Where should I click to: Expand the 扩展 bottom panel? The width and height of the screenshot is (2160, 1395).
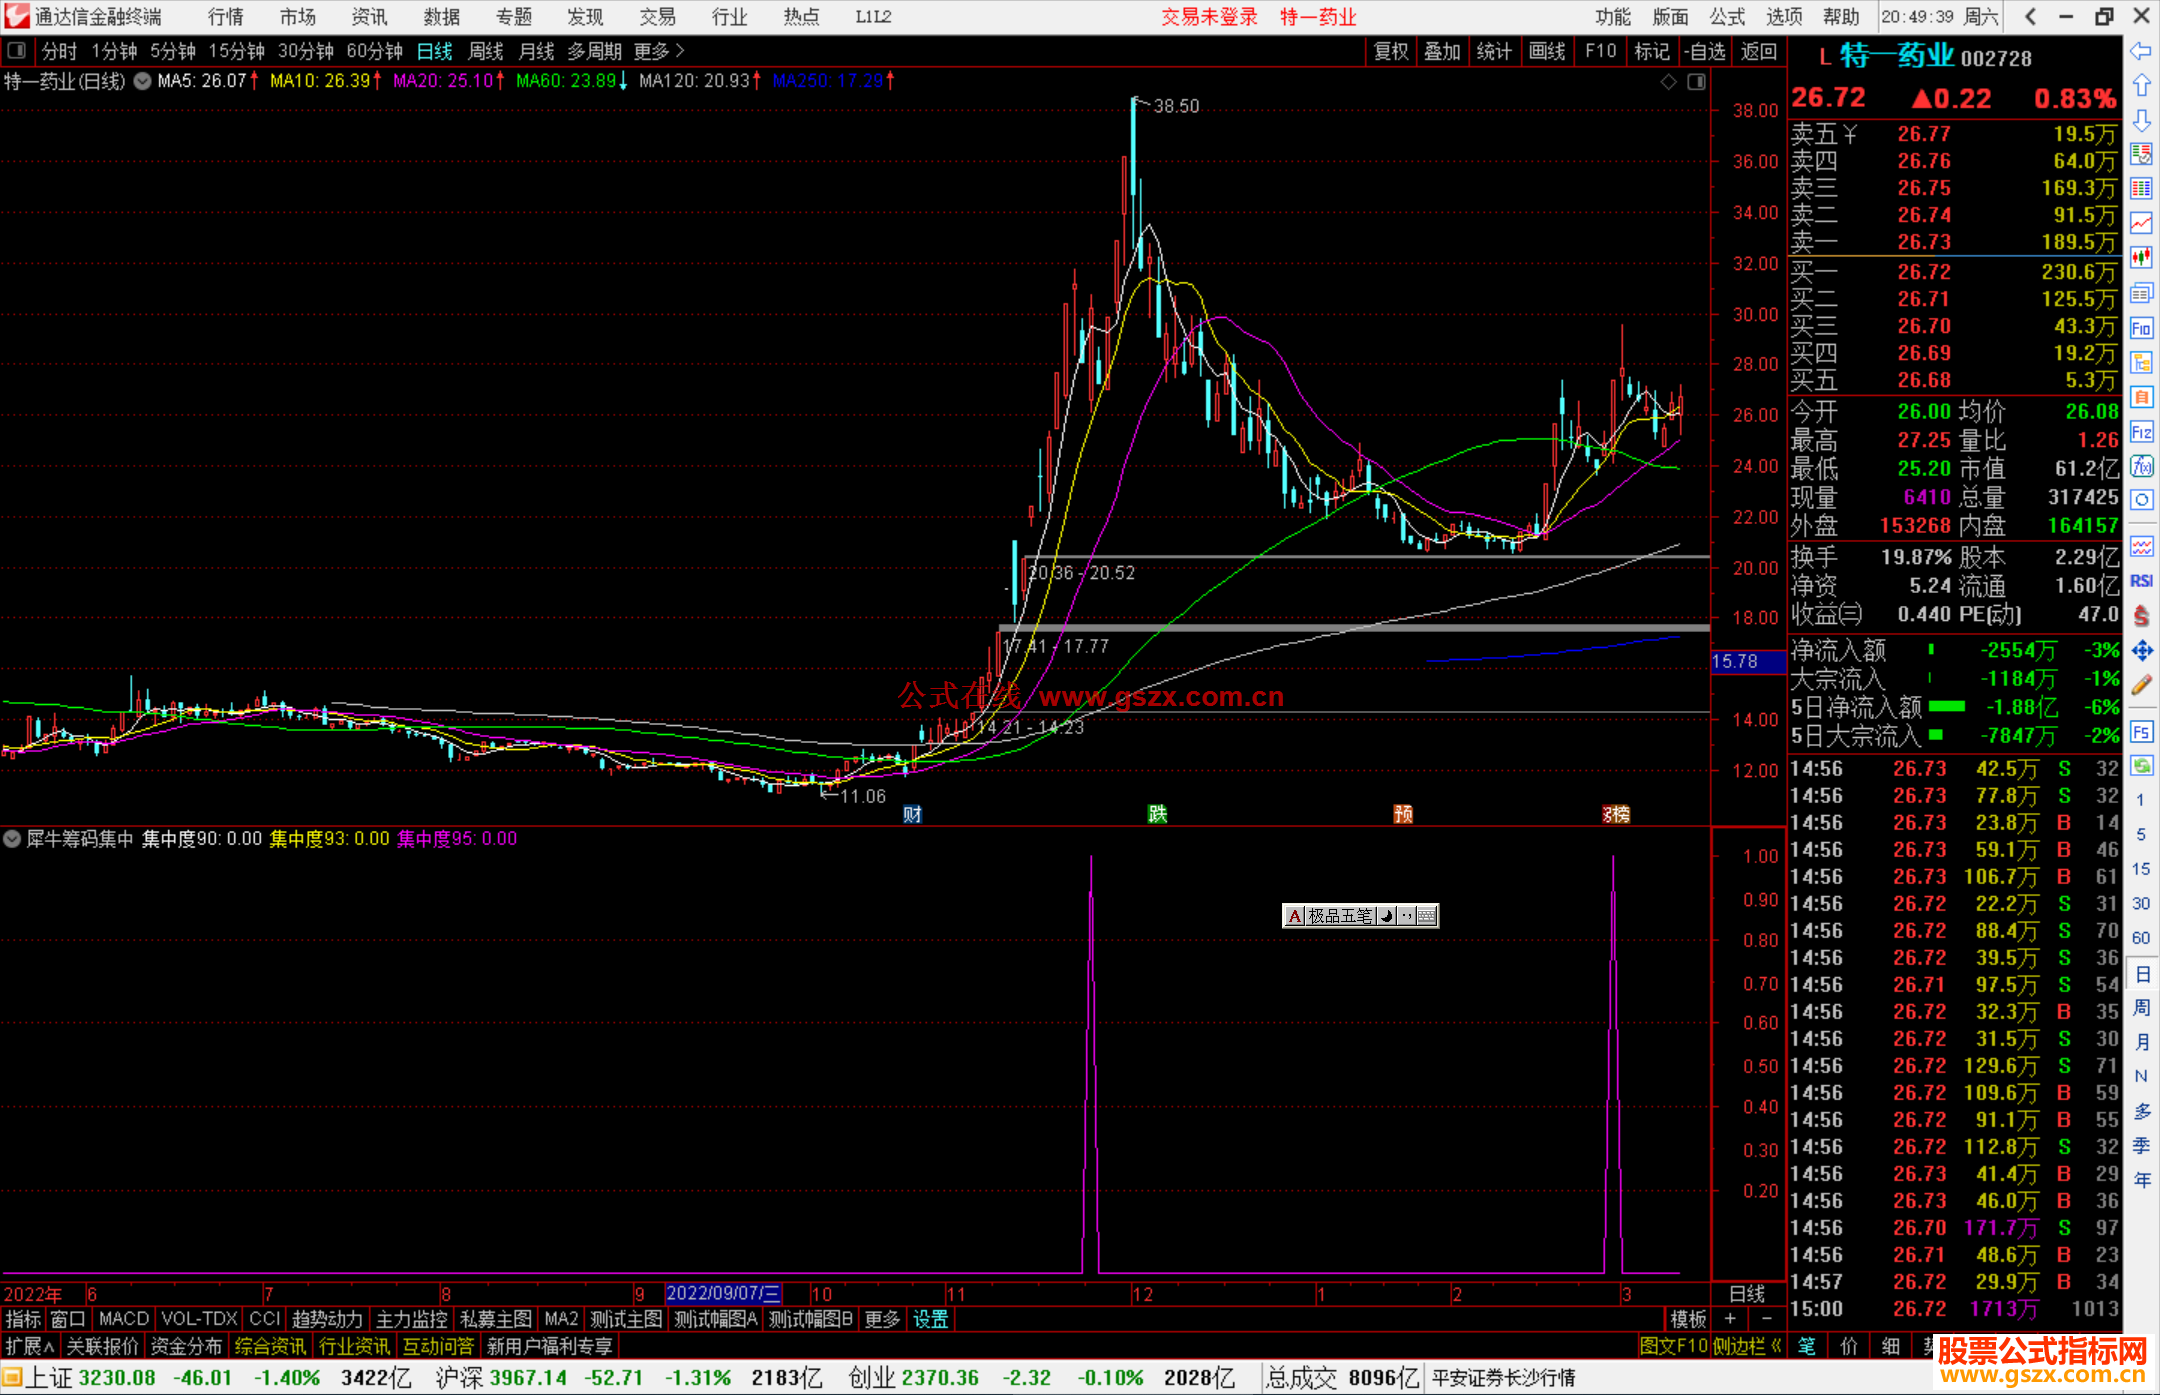(x=29, y=1346)
